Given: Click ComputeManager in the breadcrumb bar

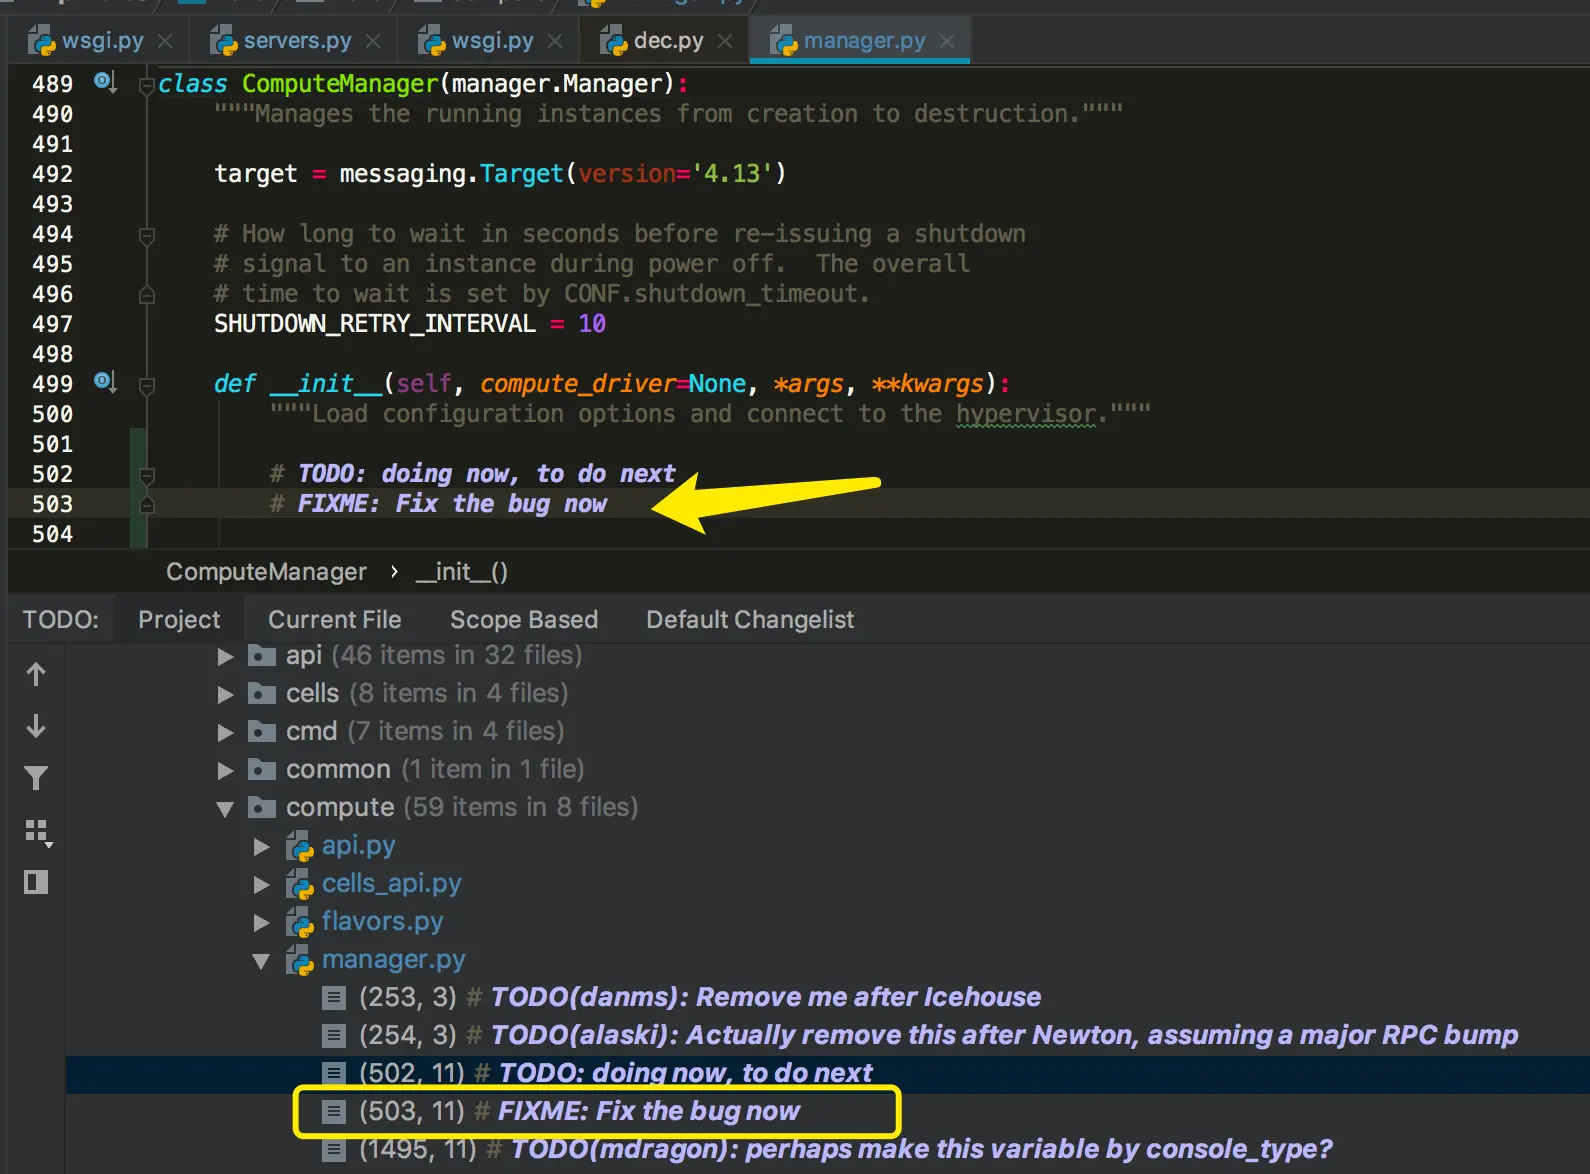Looking at the screenshot, I should click(x=266, y=572).
